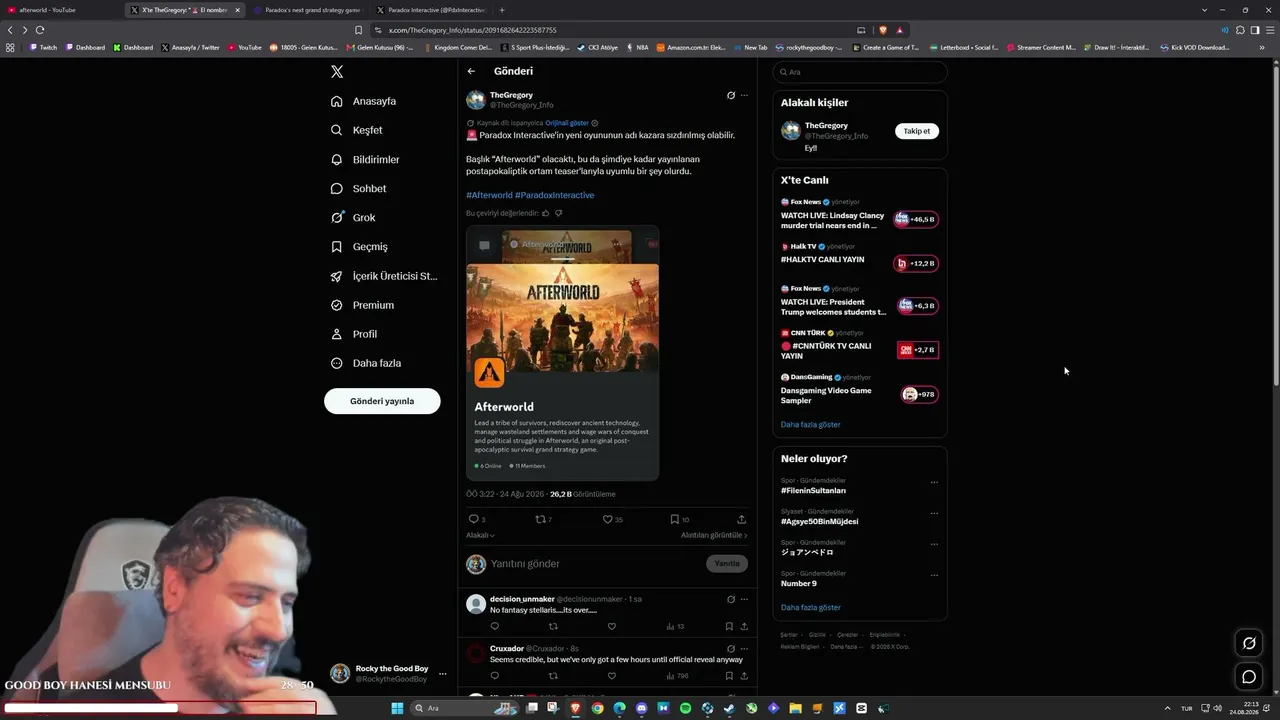Click the X search field Ara
The width and height of the screenshot is (1280, 720).
860,72
